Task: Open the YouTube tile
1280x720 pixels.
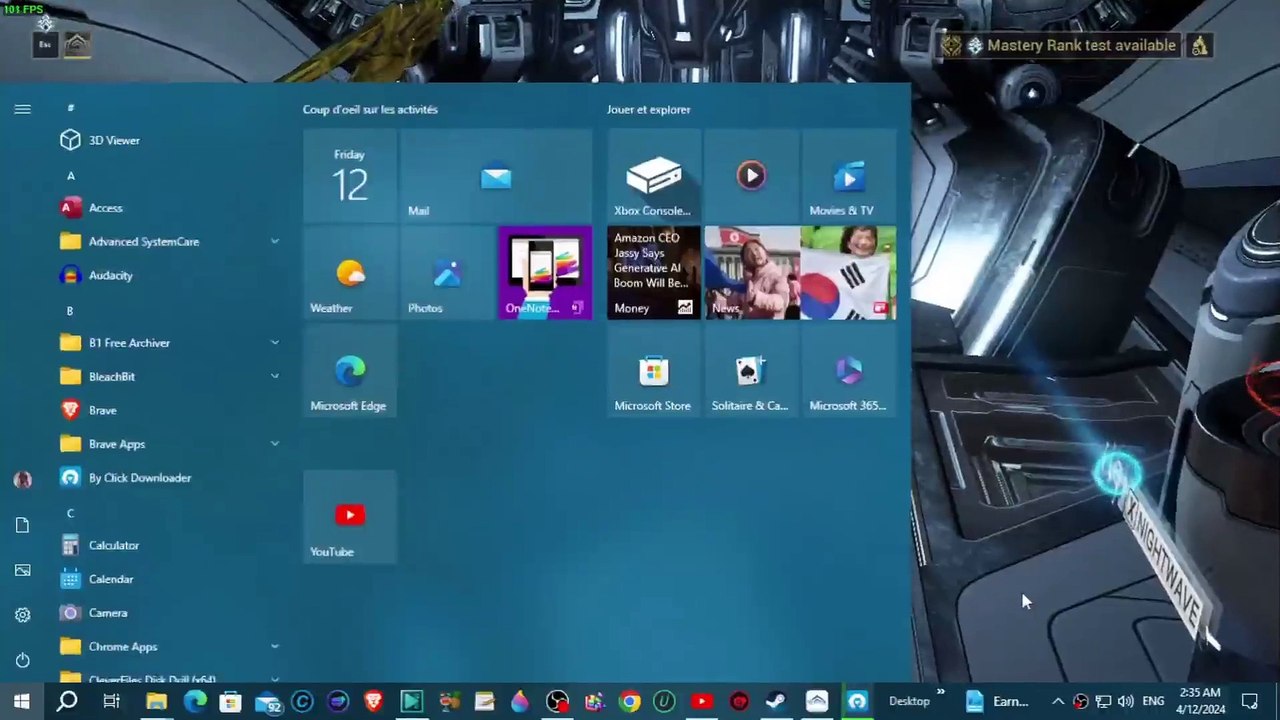Action: click(350, 517)
